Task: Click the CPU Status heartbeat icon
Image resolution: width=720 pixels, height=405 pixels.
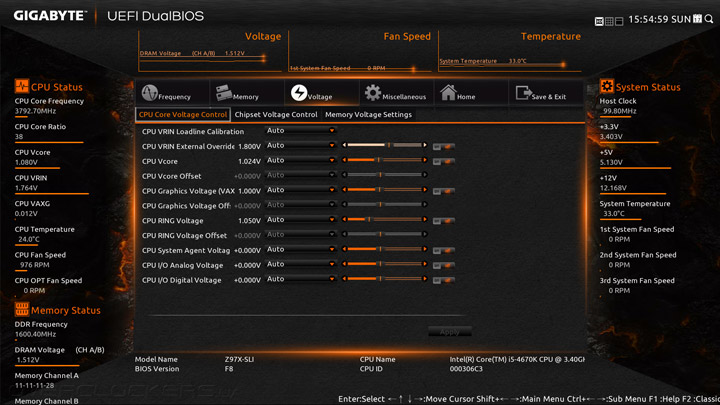Action: point(22,86)
